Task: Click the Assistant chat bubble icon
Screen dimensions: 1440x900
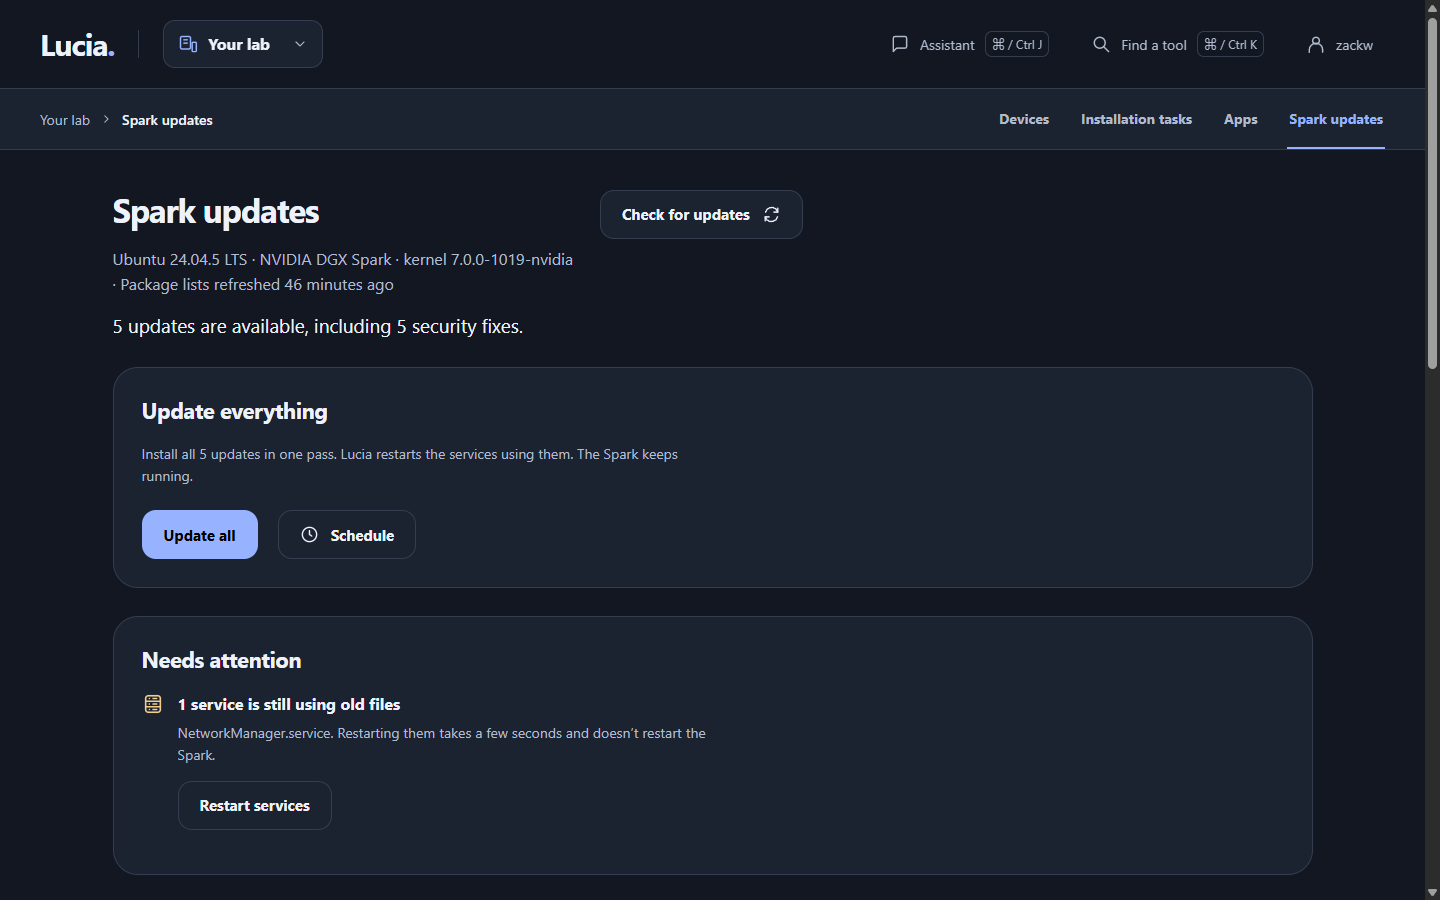Action: pos(900,44)
